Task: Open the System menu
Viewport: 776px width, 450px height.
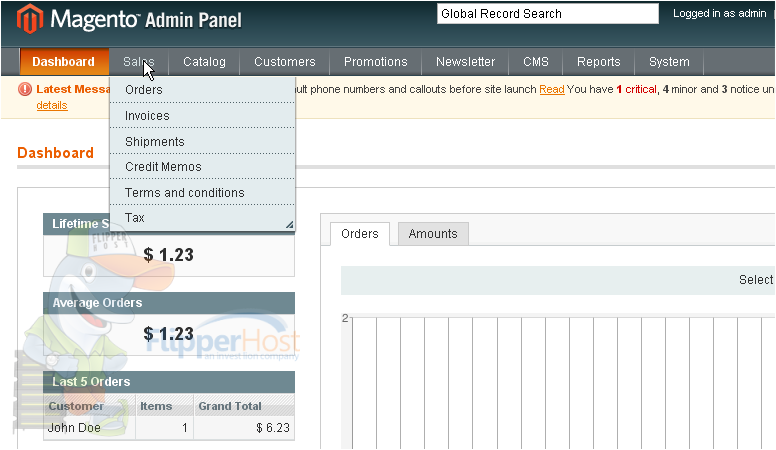Action: pos(669,62)
